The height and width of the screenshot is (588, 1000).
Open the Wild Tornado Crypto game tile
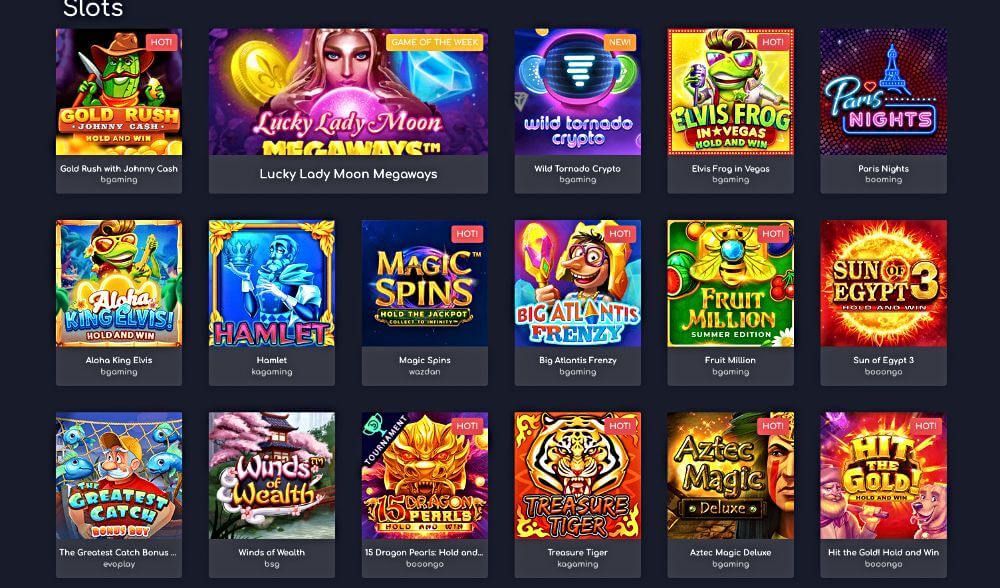pyautogui.click(x=578, y=92)
